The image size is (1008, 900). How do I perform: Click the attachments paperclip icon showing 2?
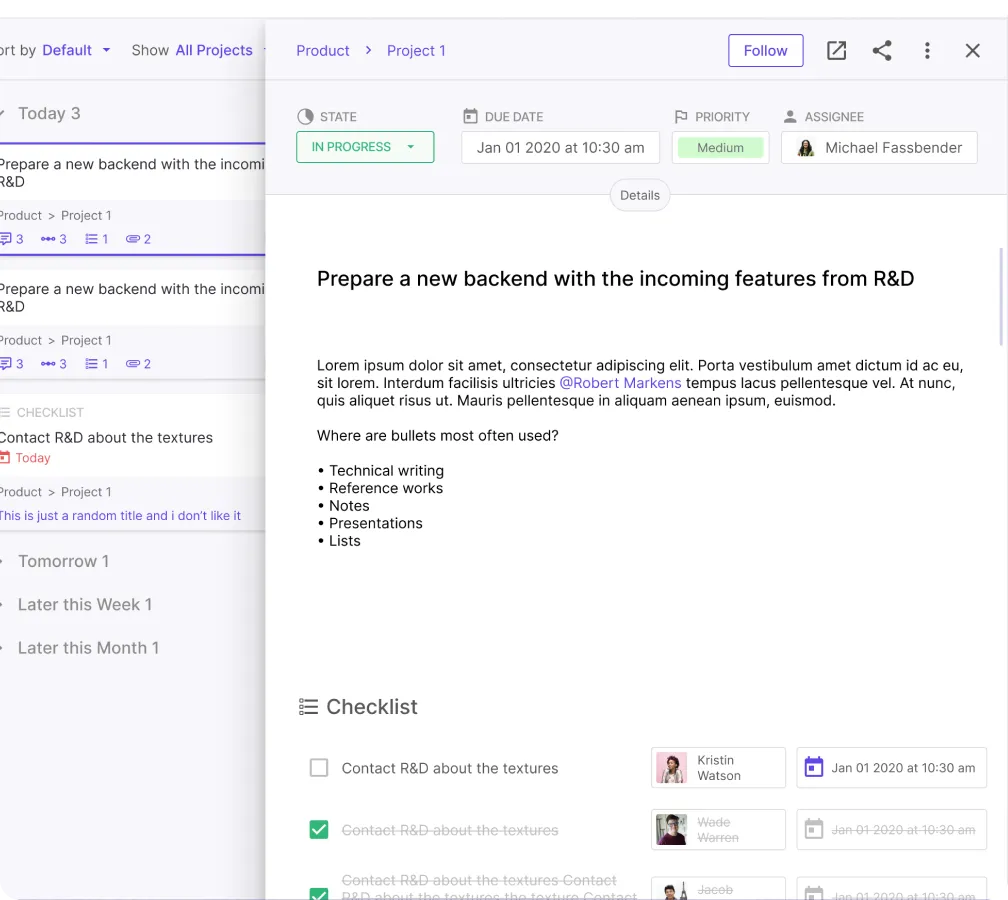(134, 239)
